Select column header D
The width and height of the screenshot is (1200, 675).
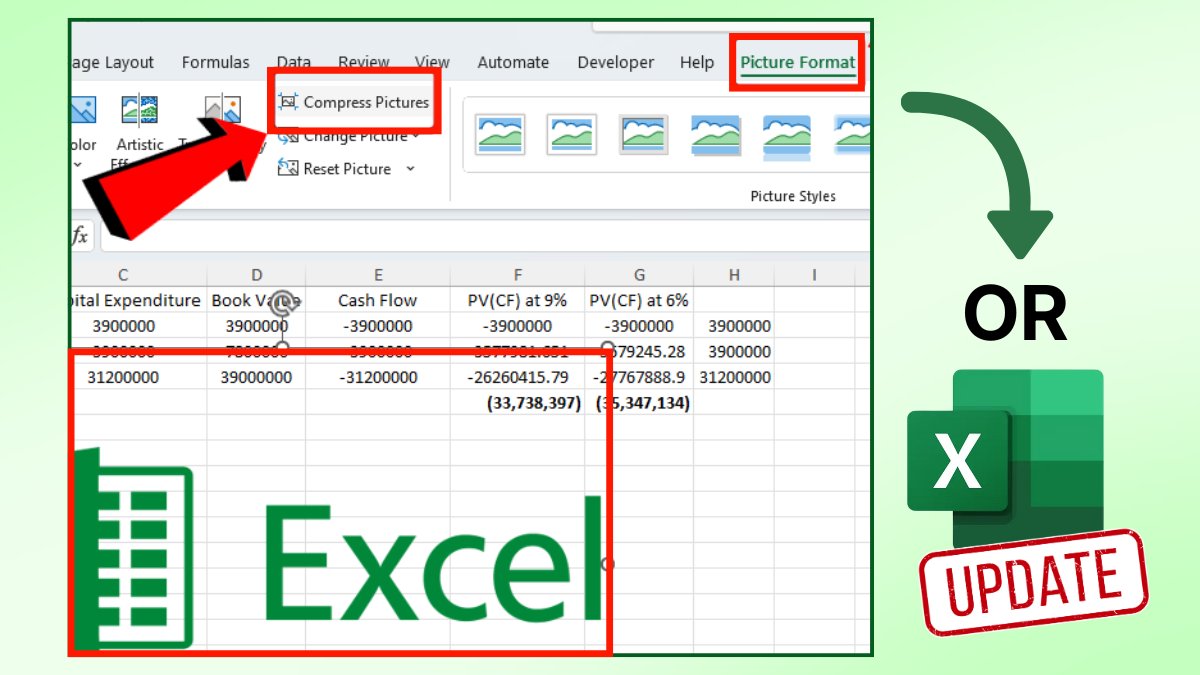(x=256, y=275)
